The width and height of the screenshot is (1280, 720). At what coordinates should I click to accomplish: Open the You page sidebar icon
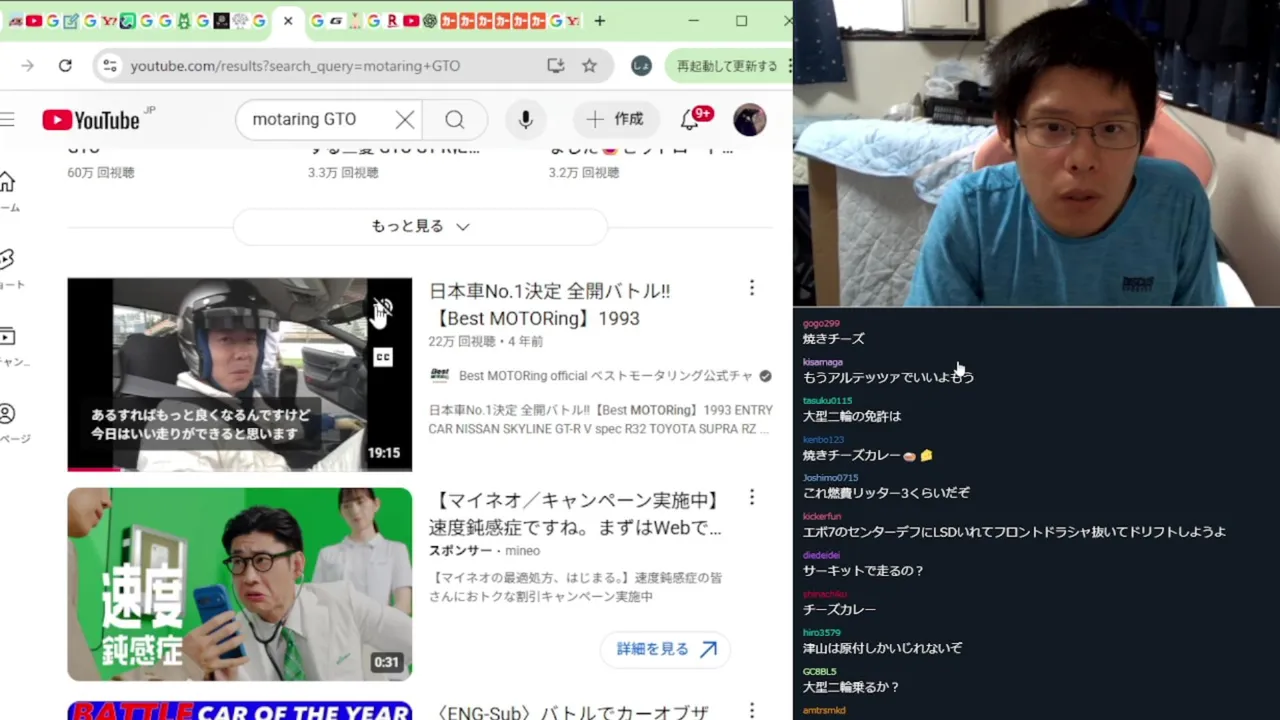tap(7, 414)
